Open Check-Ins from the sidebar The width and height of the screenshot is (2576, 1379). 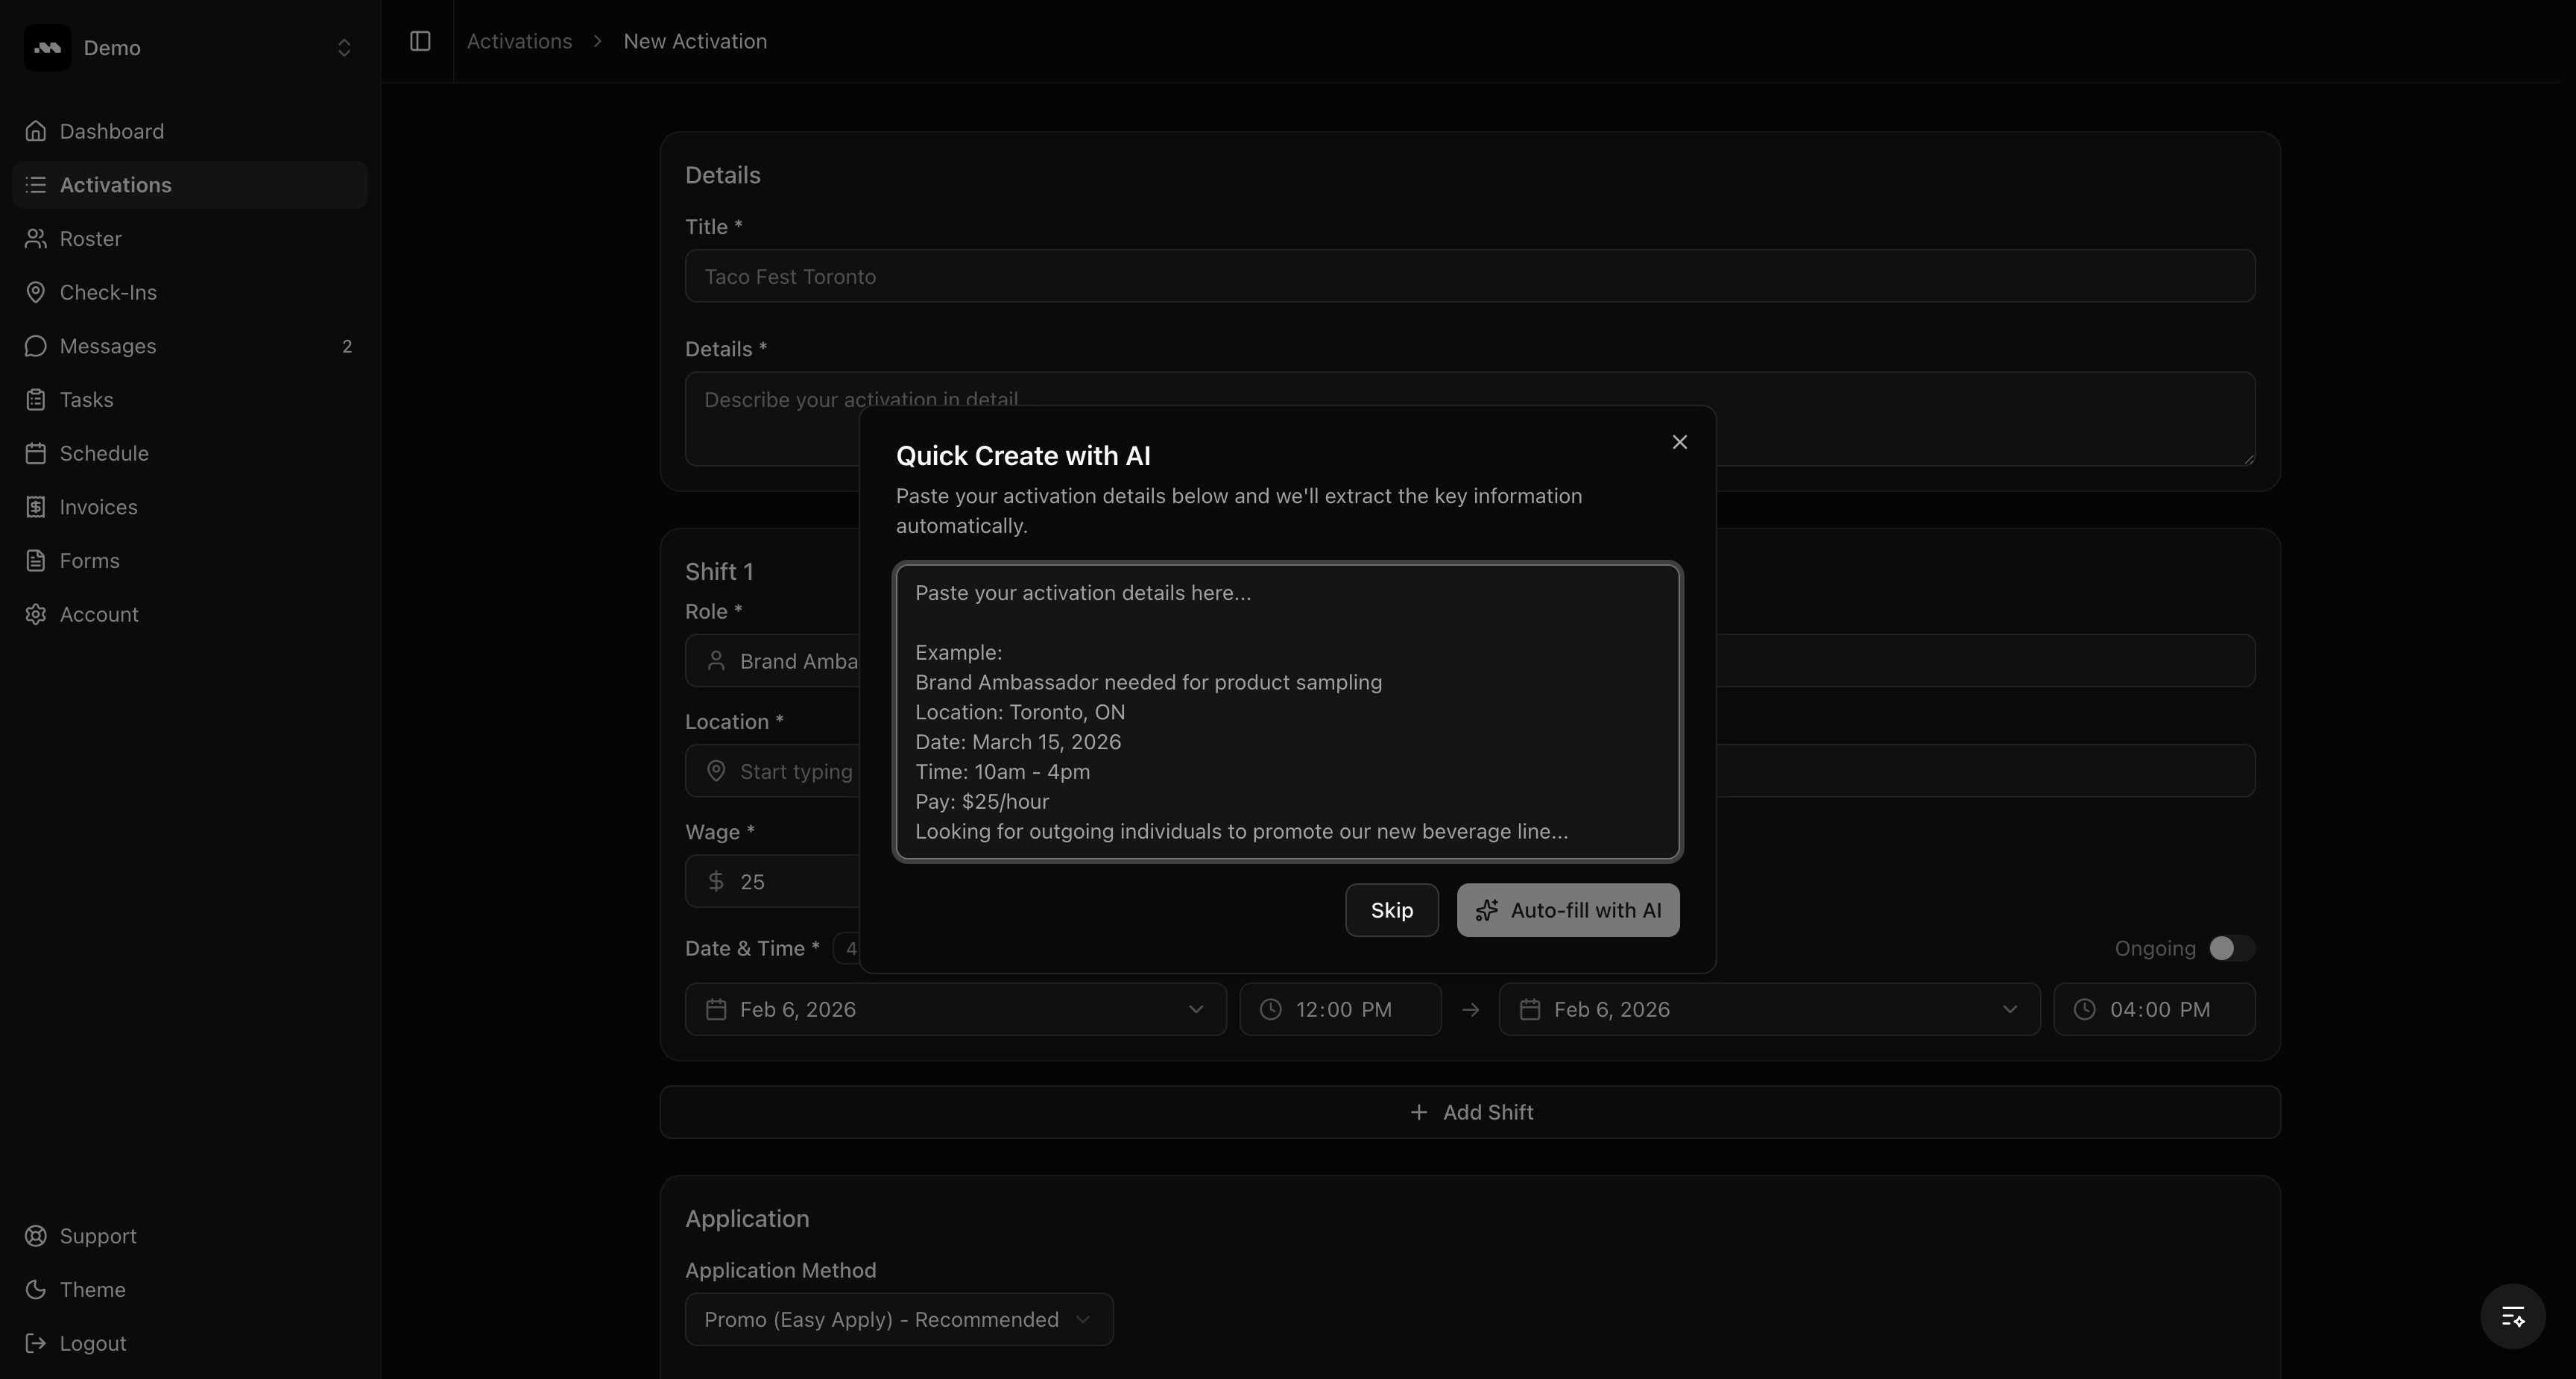tap(107, 292)
